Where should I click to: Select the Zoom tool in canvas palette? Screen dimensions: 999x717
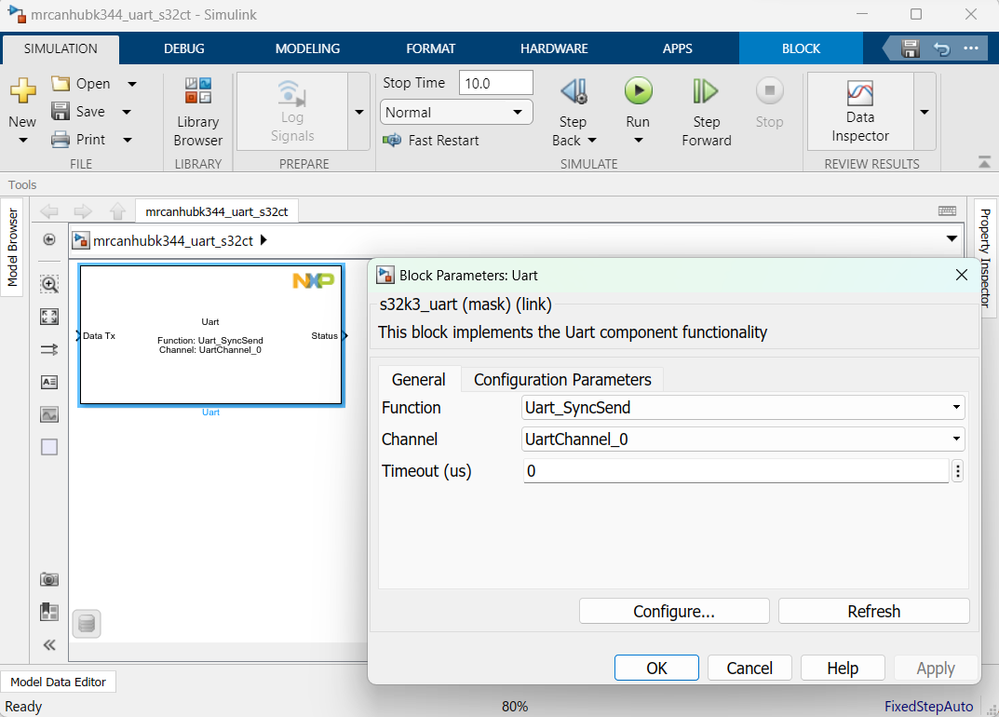(49, 284)
